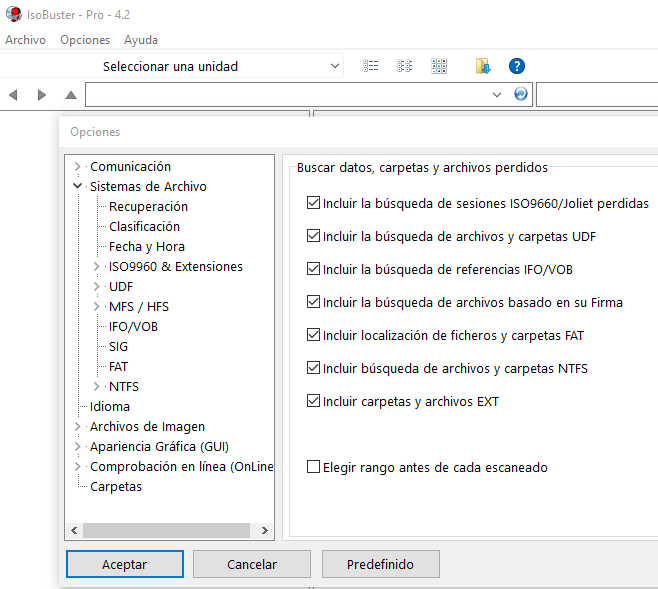Viewport: 658px width, 589px height.
Task: Select IFO/VOB tree item
Action: pyautogui.click(x=133, y=327)
